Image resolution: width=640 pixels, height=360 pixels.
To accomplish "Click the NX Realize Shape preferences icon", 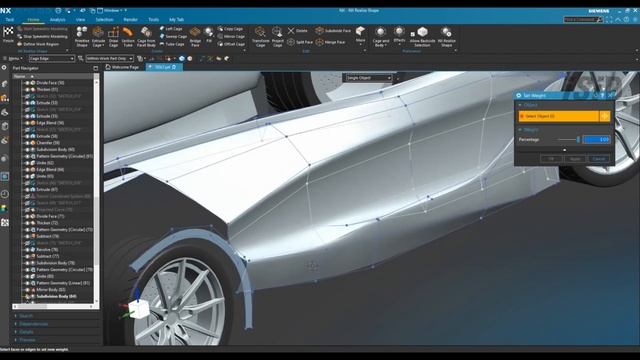I will 447,36.
